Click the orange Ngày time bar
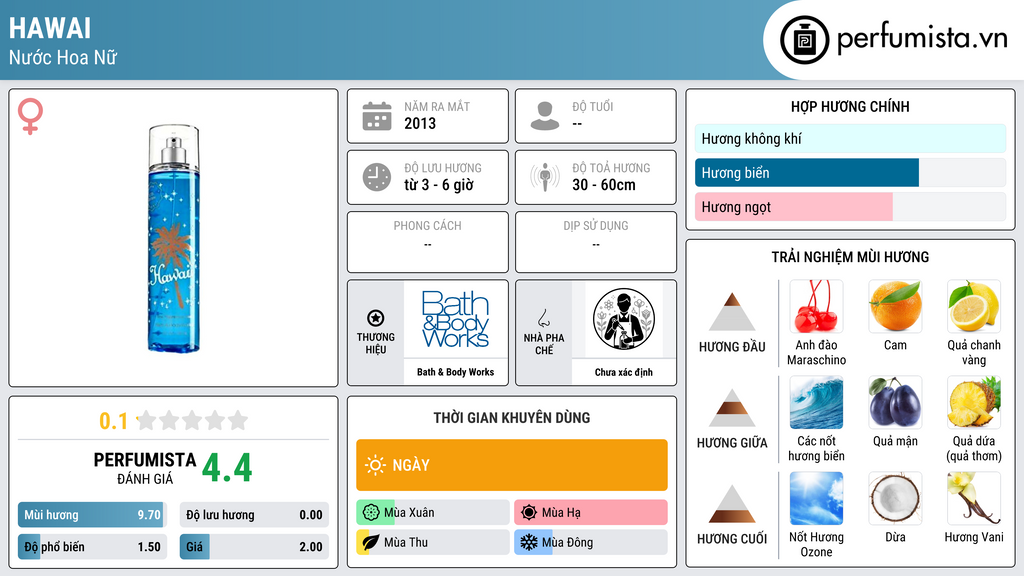Viewport: 1024px width, 576px height. tap(511, 465)
